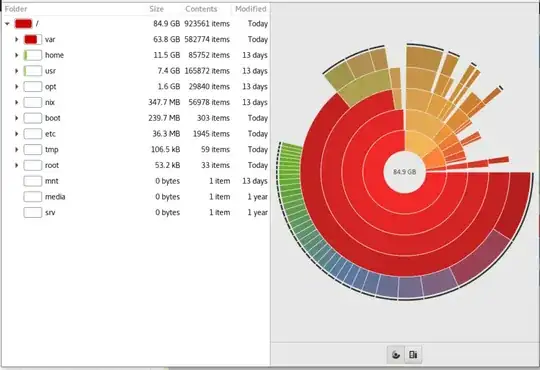Click the usage bar next to home

(x=33, y=55)
